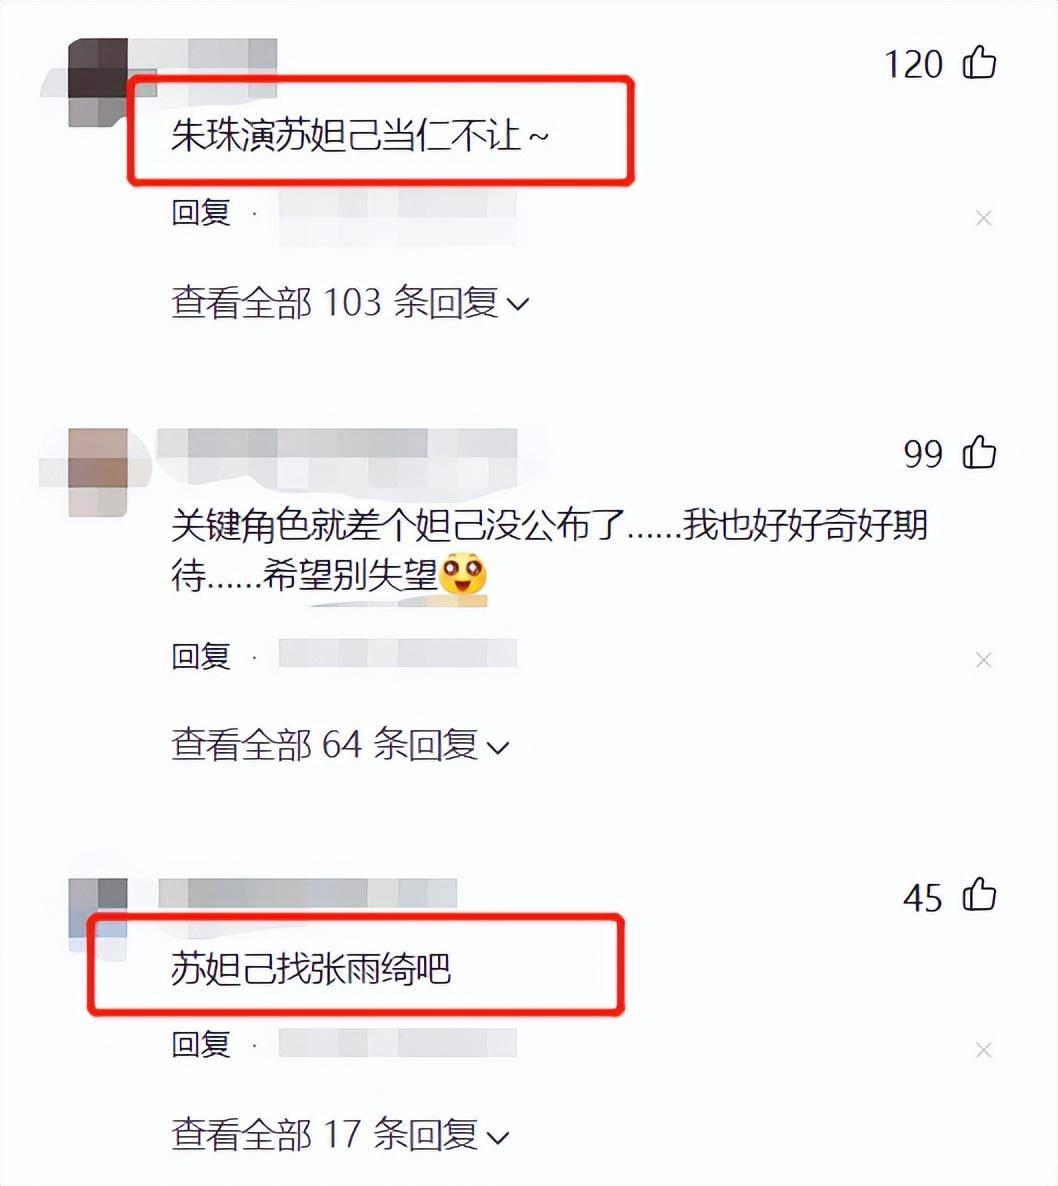This screenshot has width=1058, height=1186.
Task: Dismiss the 张雨绮 comment with X
Action: click(983, 1050)
